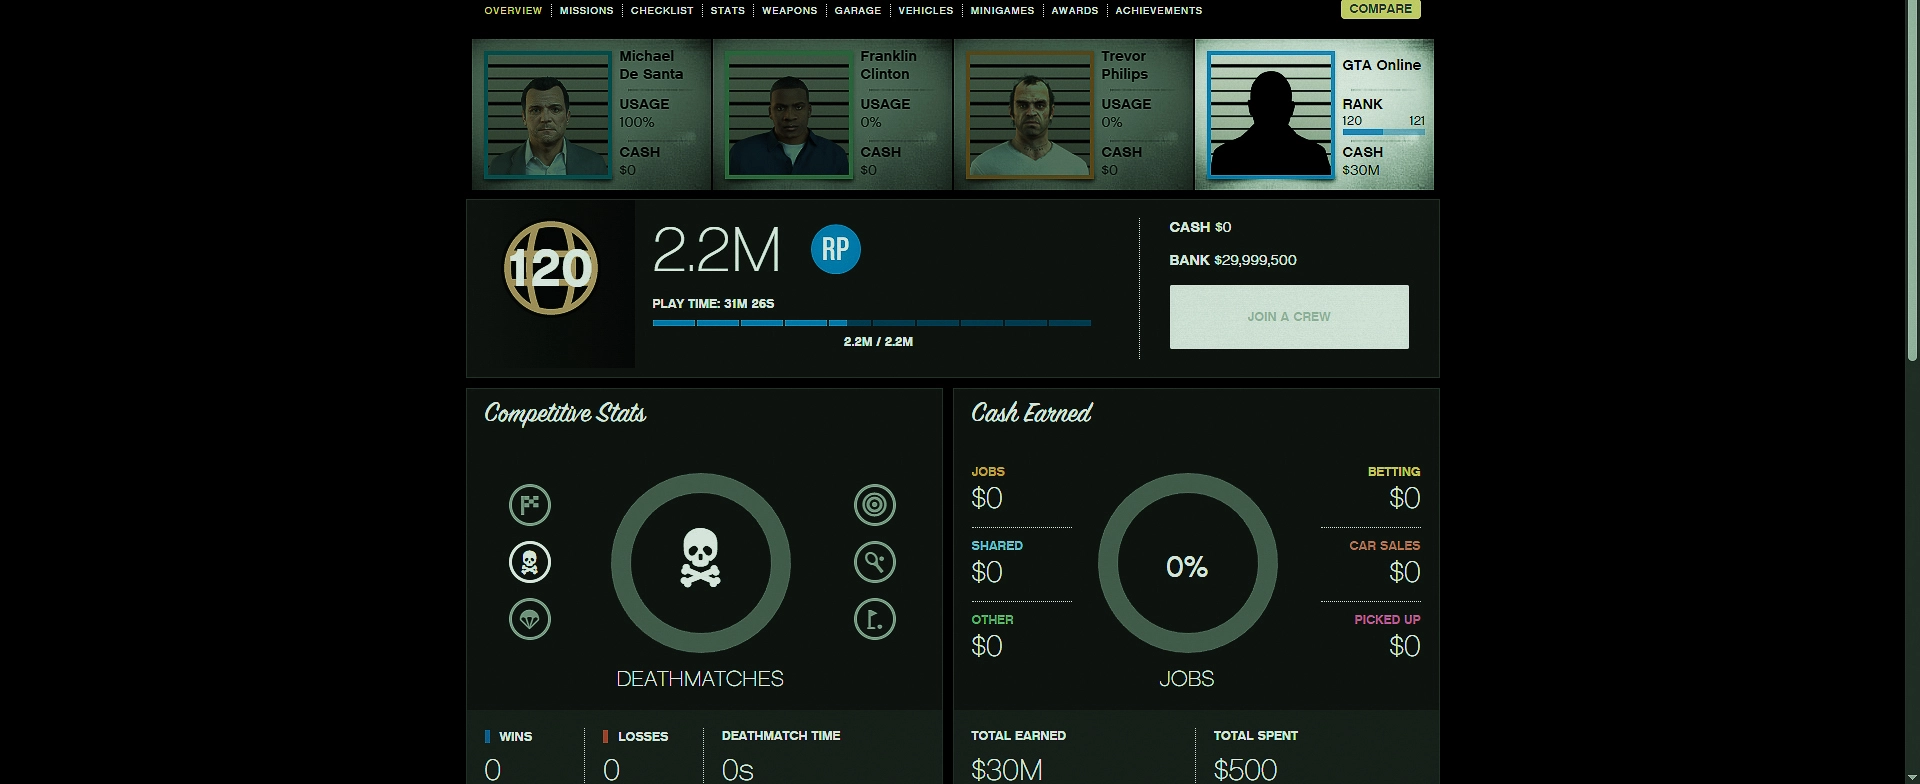Click the RP progress bar under play time

click(x=871, y=323)
